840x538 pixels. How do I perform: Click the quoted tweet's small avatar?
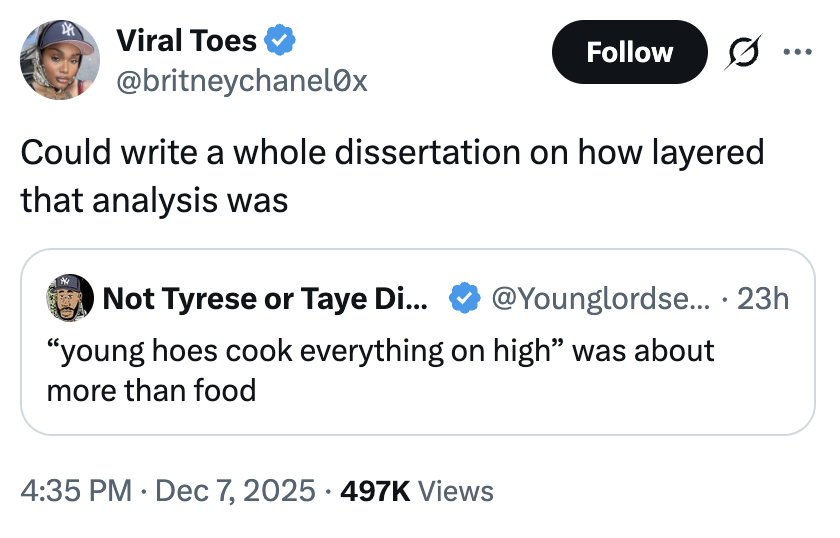point(66,297)
